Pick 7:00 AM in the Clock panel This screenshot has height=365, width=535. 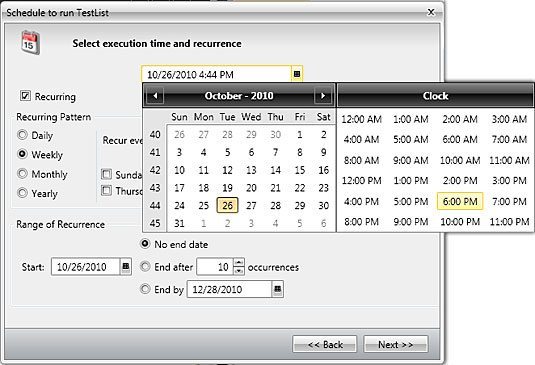(509, 140)
